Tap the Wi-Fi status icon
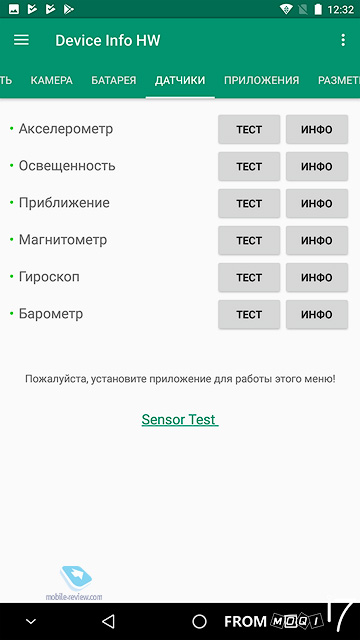Screen dimensions: 360x640 coord(286,9)
